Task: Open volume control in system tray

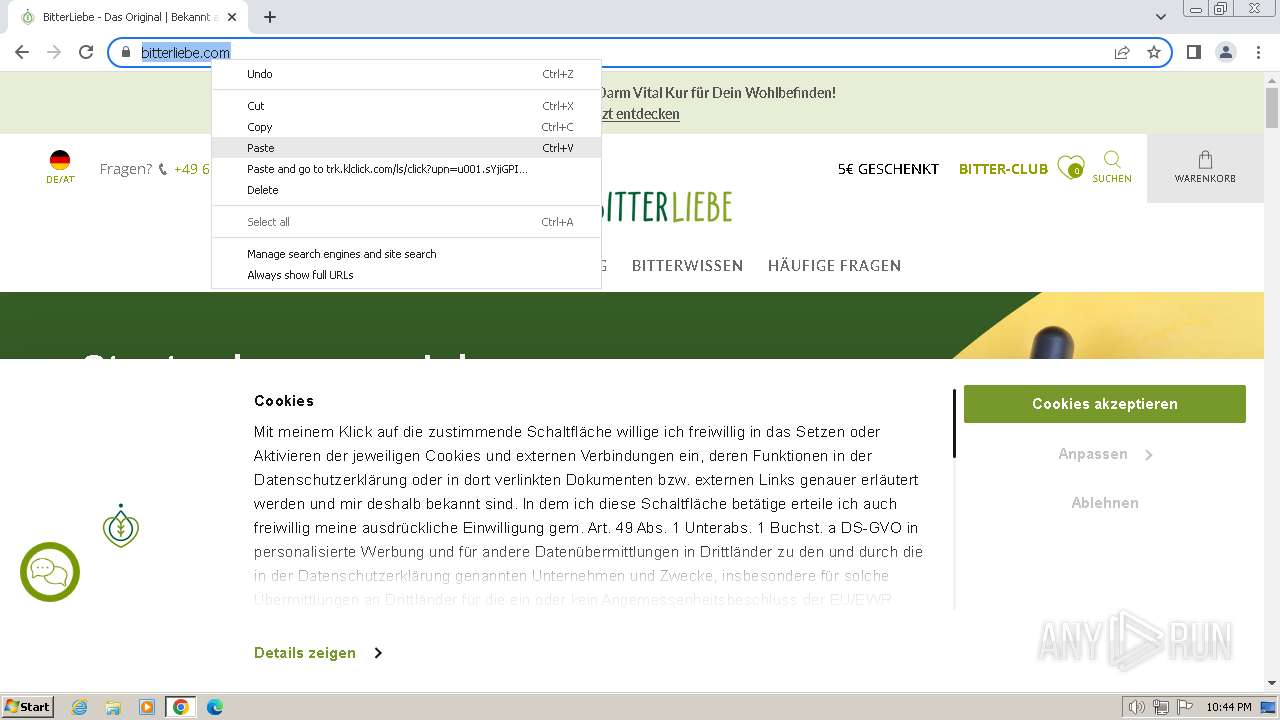Action: 1137,707
